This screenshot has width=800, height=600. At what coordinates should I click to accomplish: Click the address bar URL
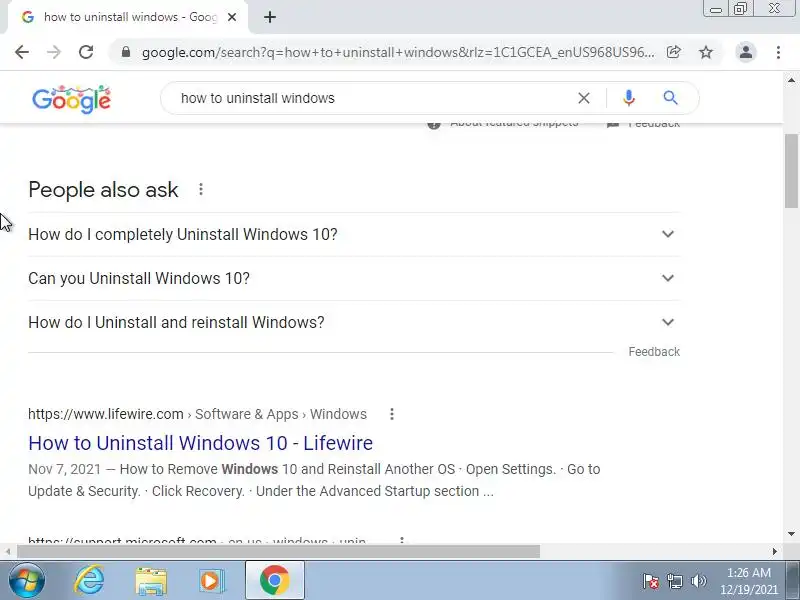(398, 52)
